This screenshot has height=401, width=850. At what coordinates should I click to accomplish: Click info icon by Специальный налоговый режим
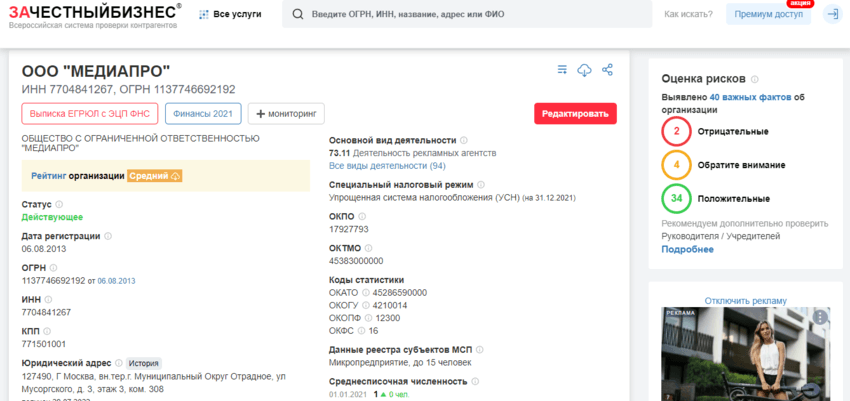[481, 185]
